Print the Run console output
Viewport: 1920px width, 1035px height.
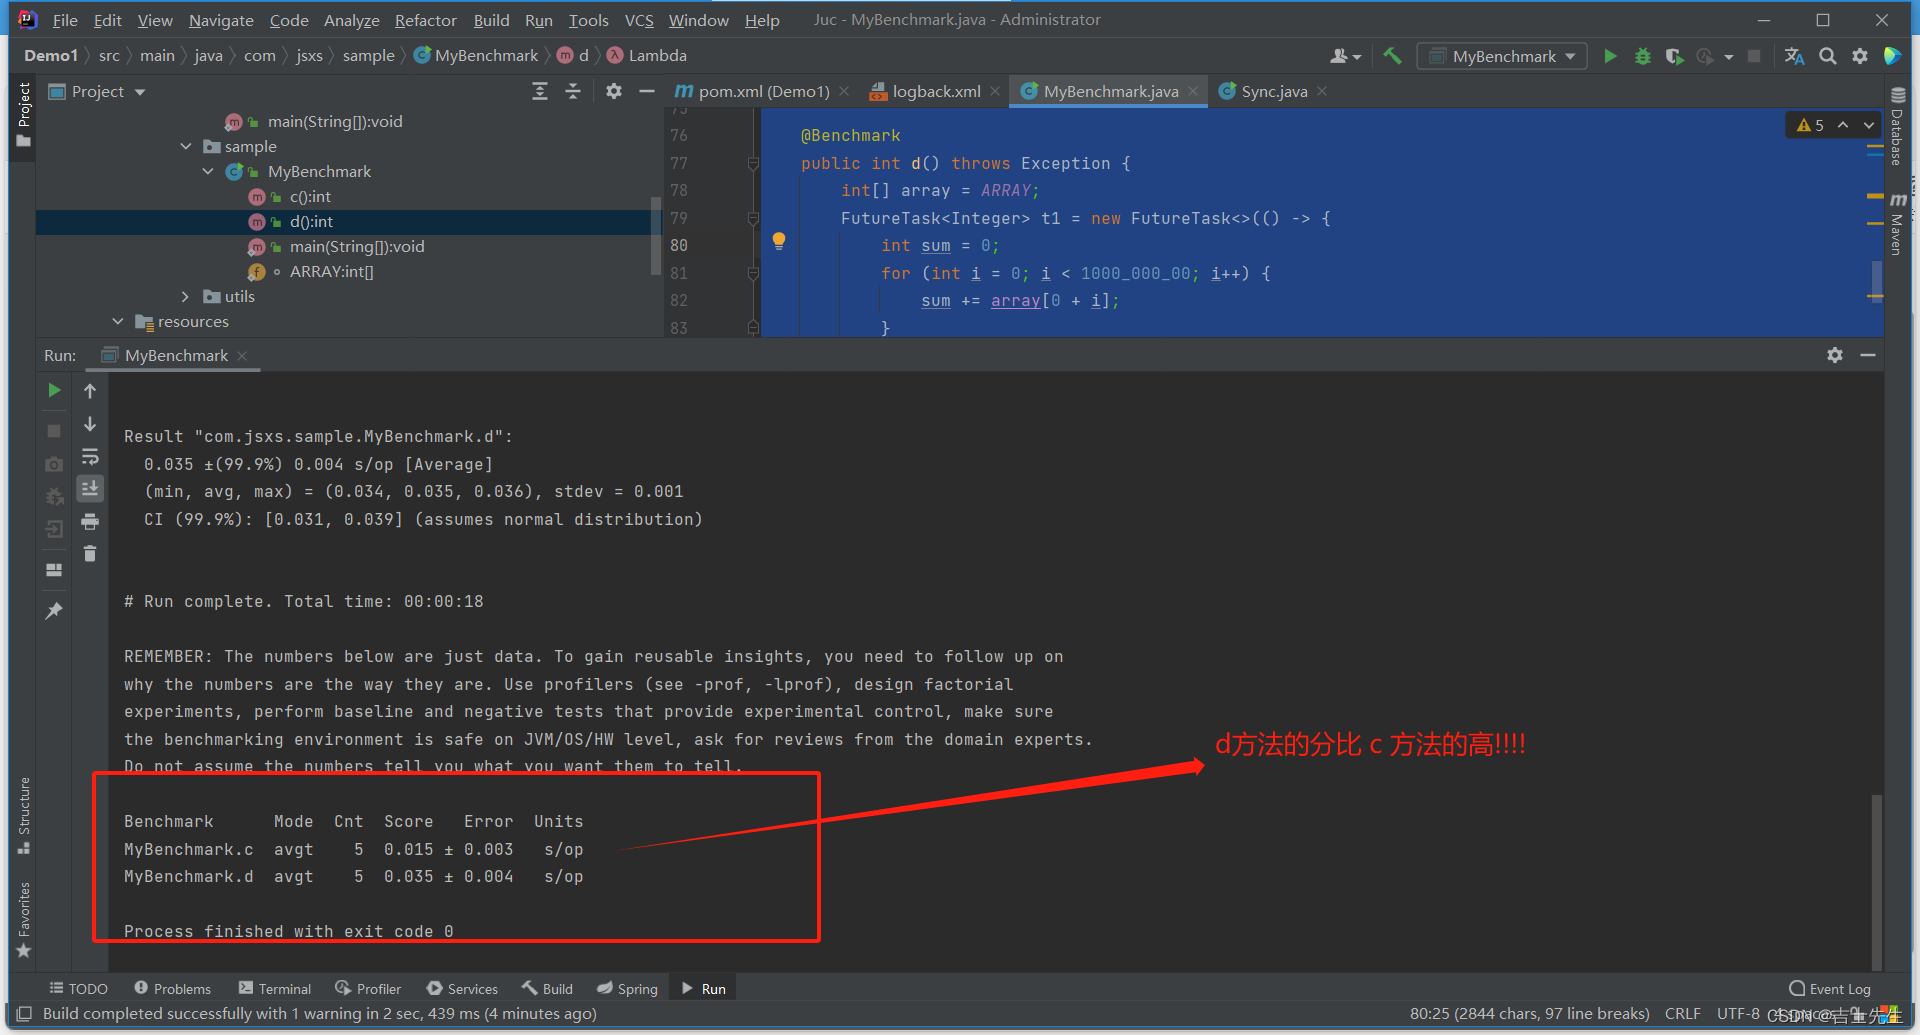(90, 521)
